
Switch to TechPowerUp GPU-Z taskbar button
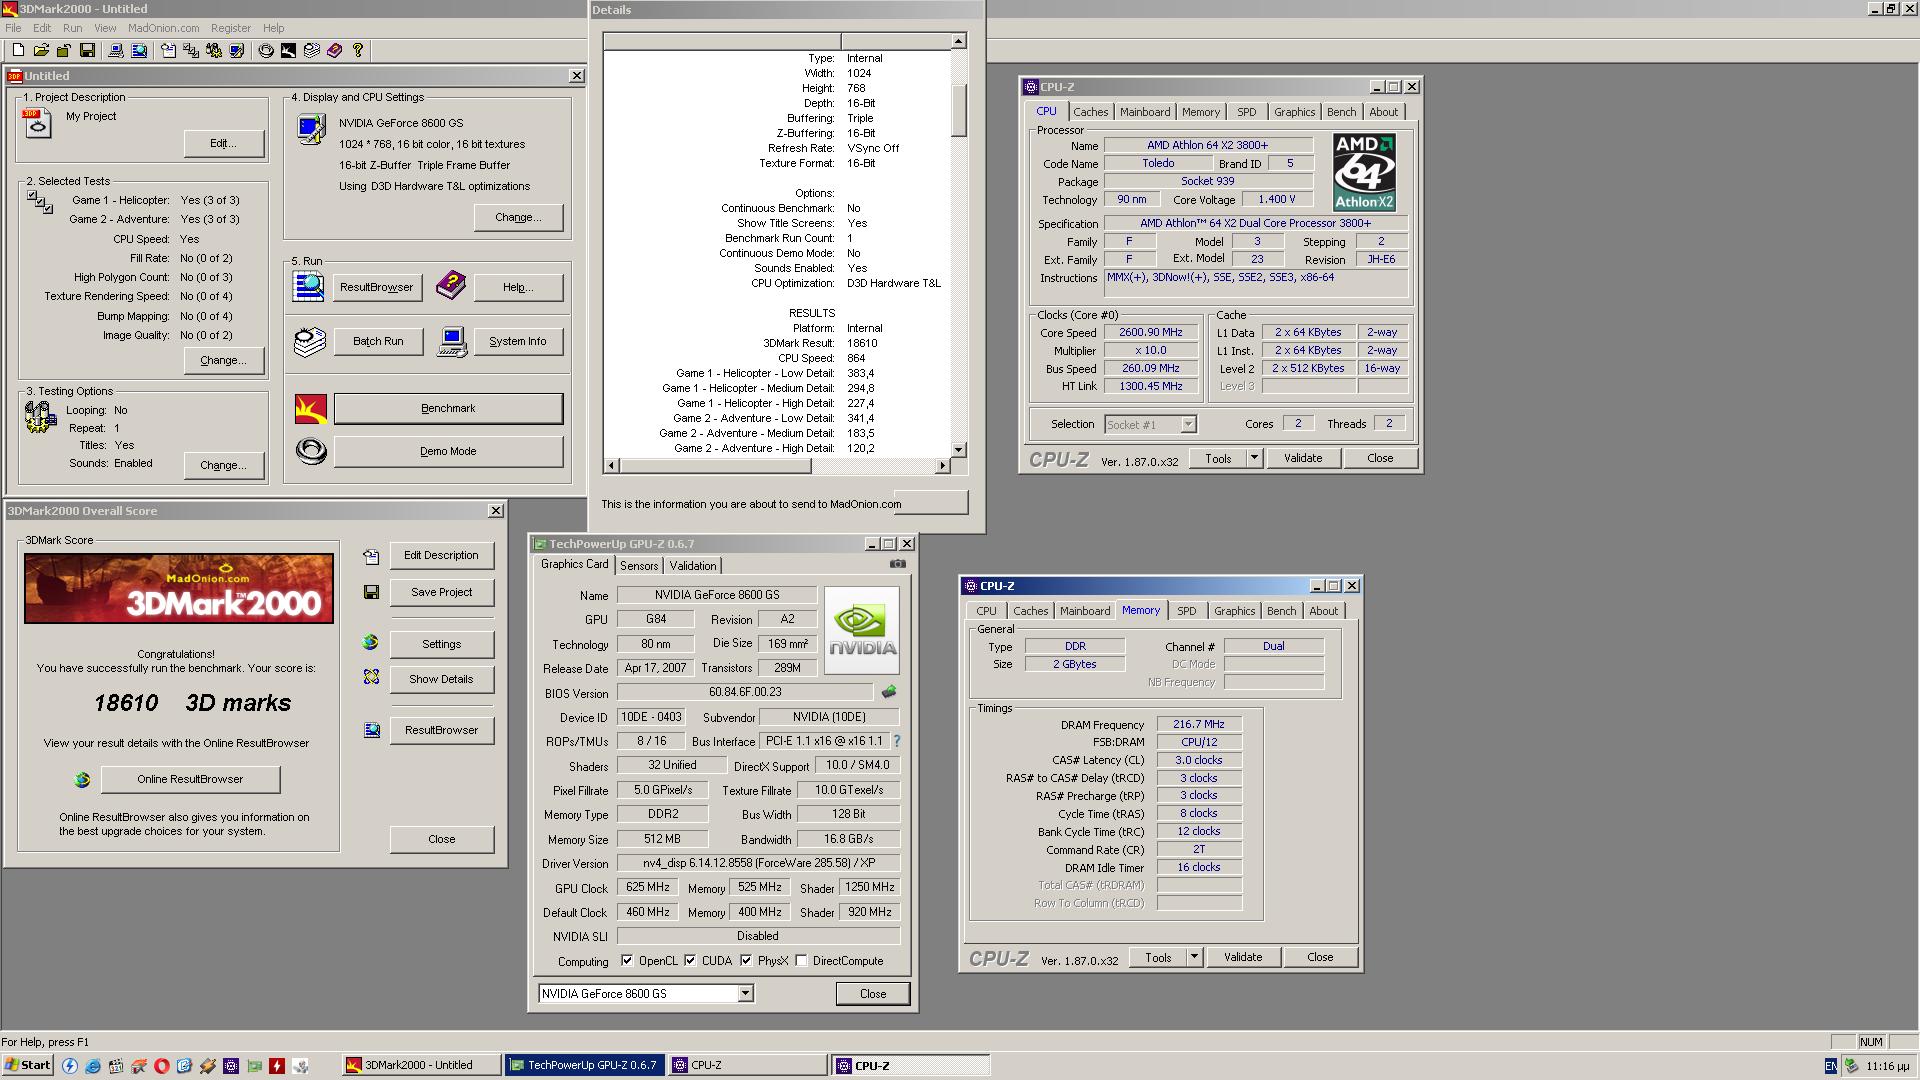point(584,1065)
